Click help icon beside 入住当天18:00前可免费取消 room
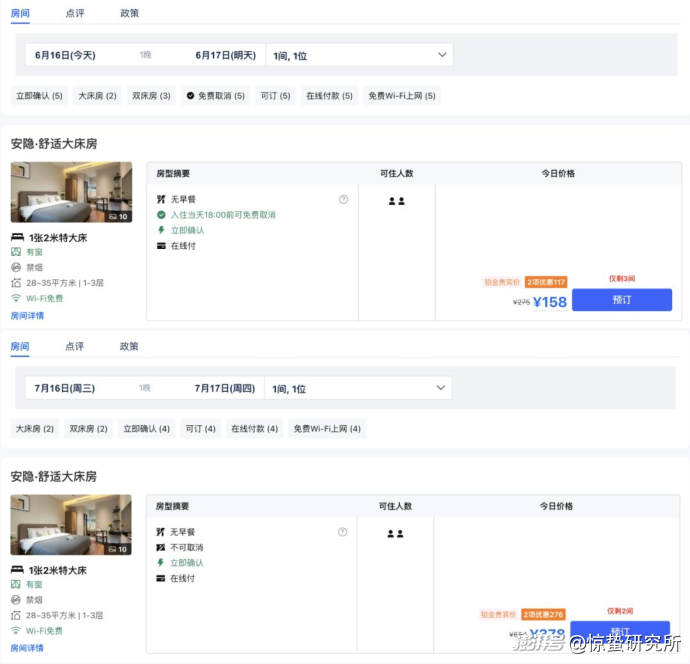Image resolution: width=690 pixels, height=664 pixels. [x=343, y=200]
